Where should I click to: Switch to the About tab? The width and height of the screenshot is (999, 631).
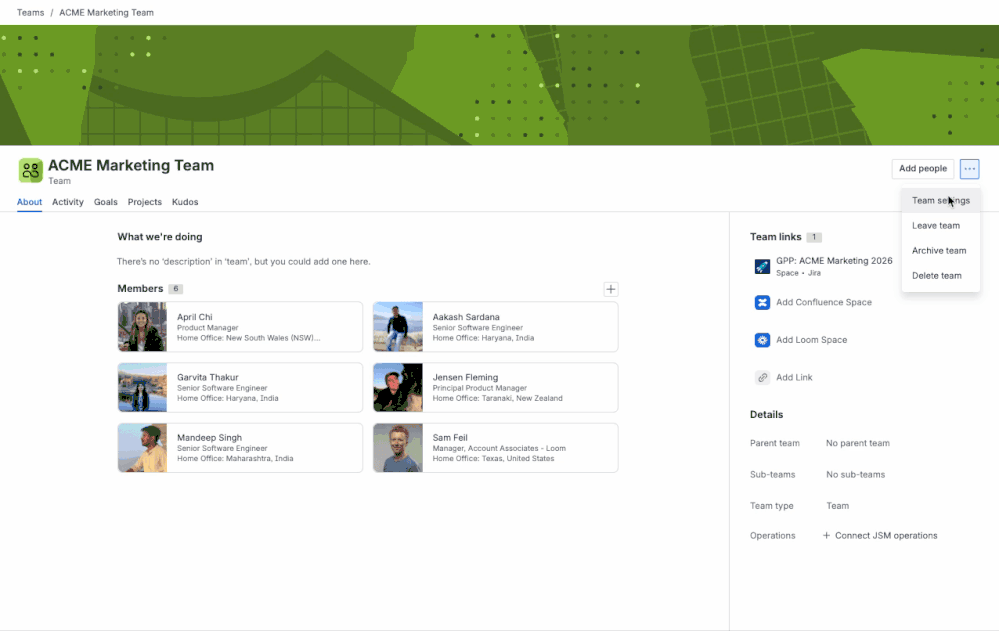point(29,202)
